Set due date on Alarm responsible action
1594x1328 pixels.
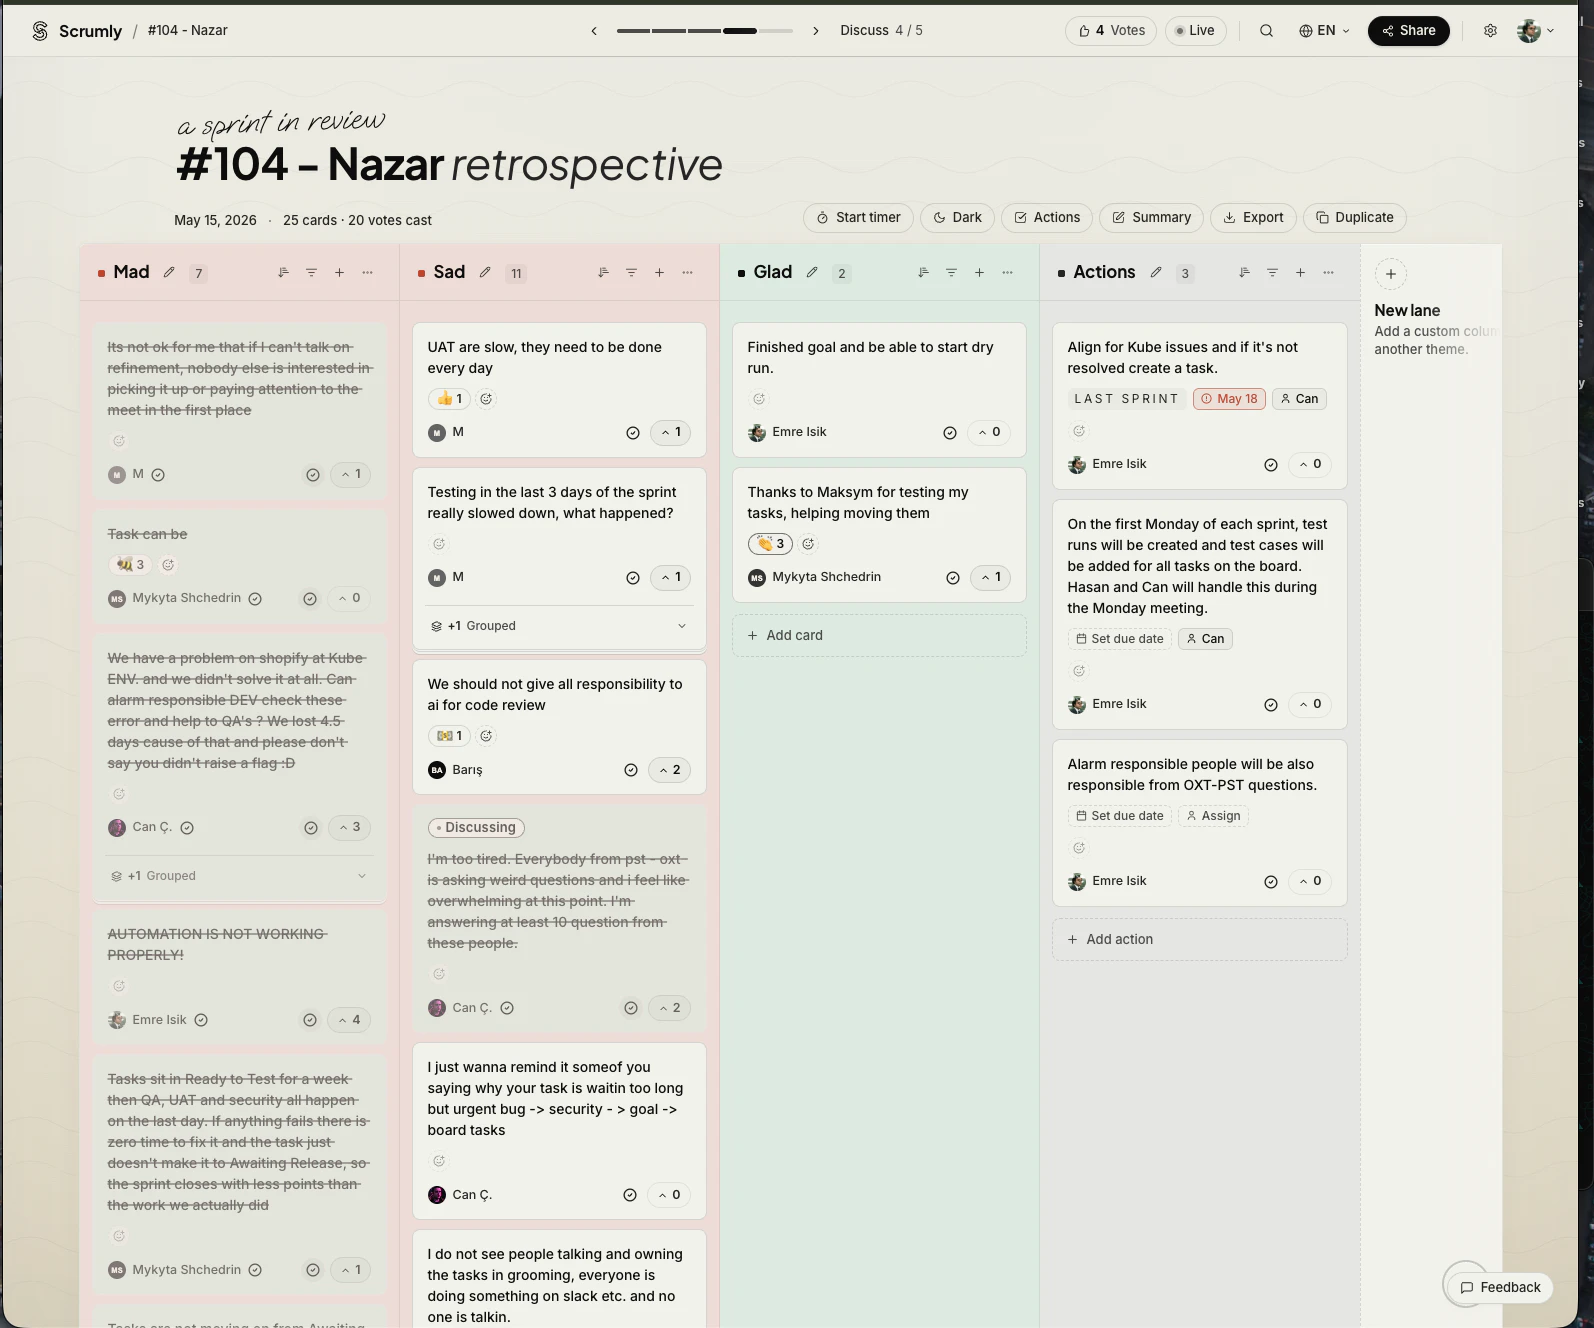tap(1120, 816)
